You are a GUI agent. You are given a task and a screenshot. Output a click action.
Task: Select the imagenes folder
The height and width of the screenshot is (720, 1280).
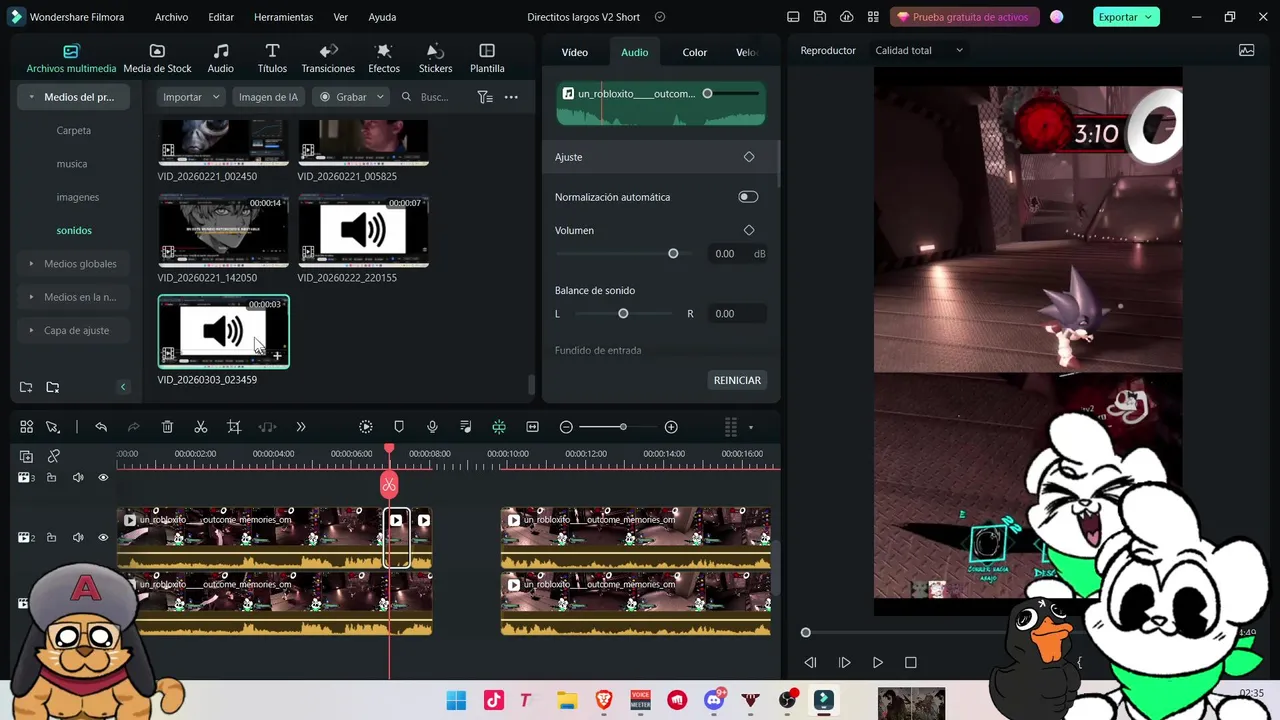click(78, 197)
